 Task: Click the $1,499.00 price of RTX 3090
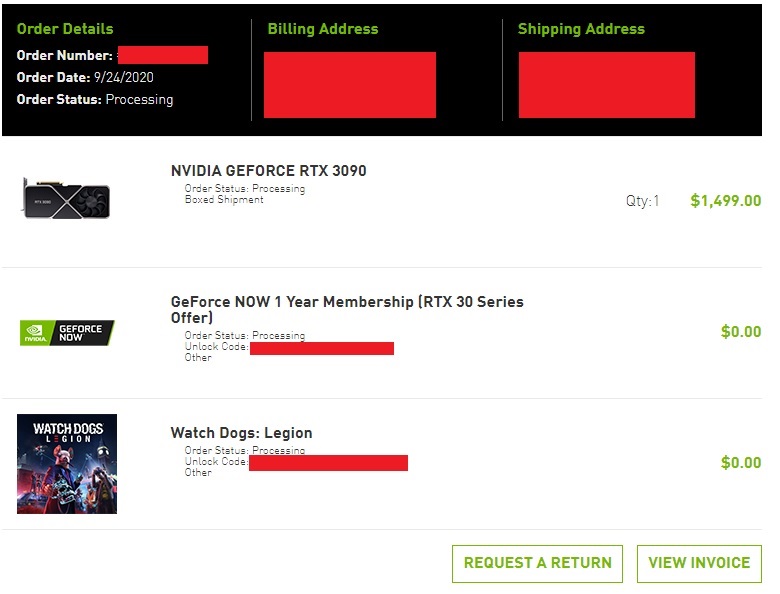point(726,201)
